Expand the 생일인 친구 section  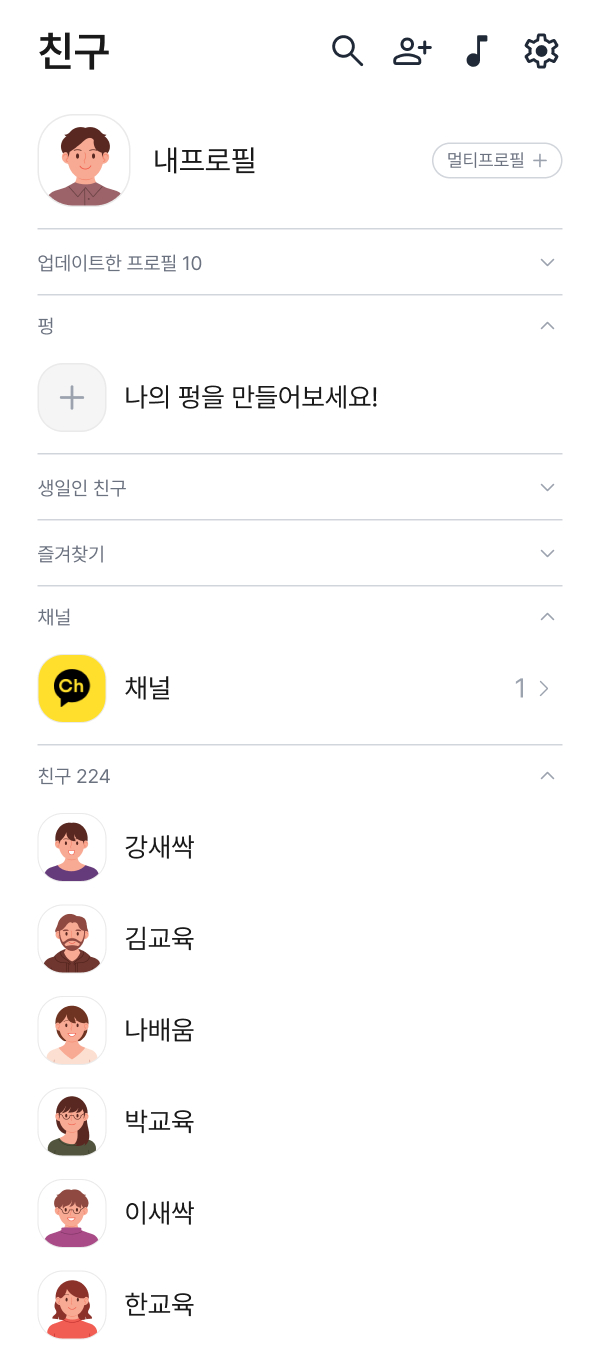pyautogui.click(x=547, y=487)
